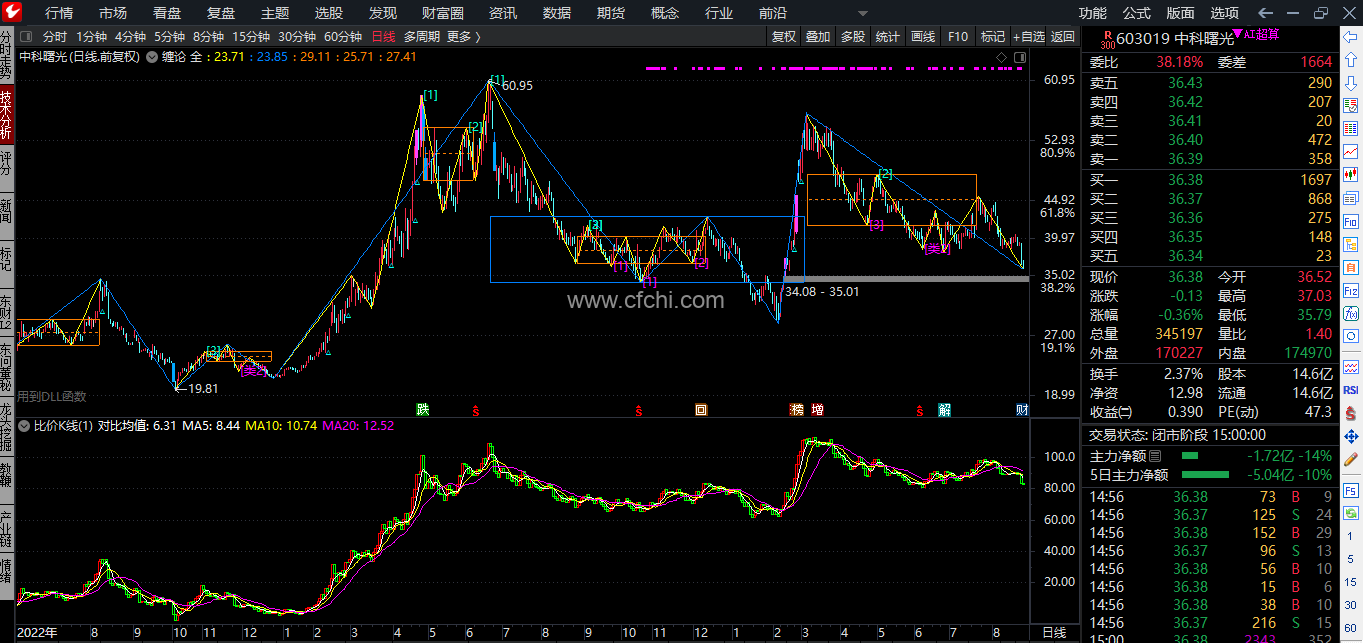This screenshot has height=643, width=1363.
Task: Expand the 更多 periods list
Action: pos(463,37)
